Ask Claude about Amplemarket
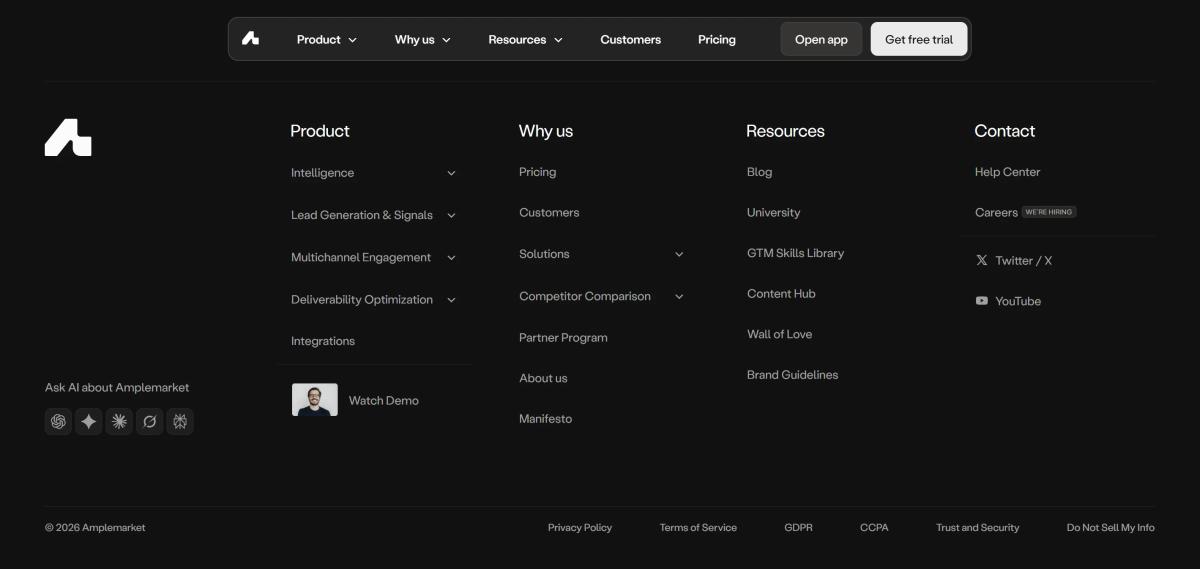The width and height of the screenshot is (1200, 569). point(119,421)
